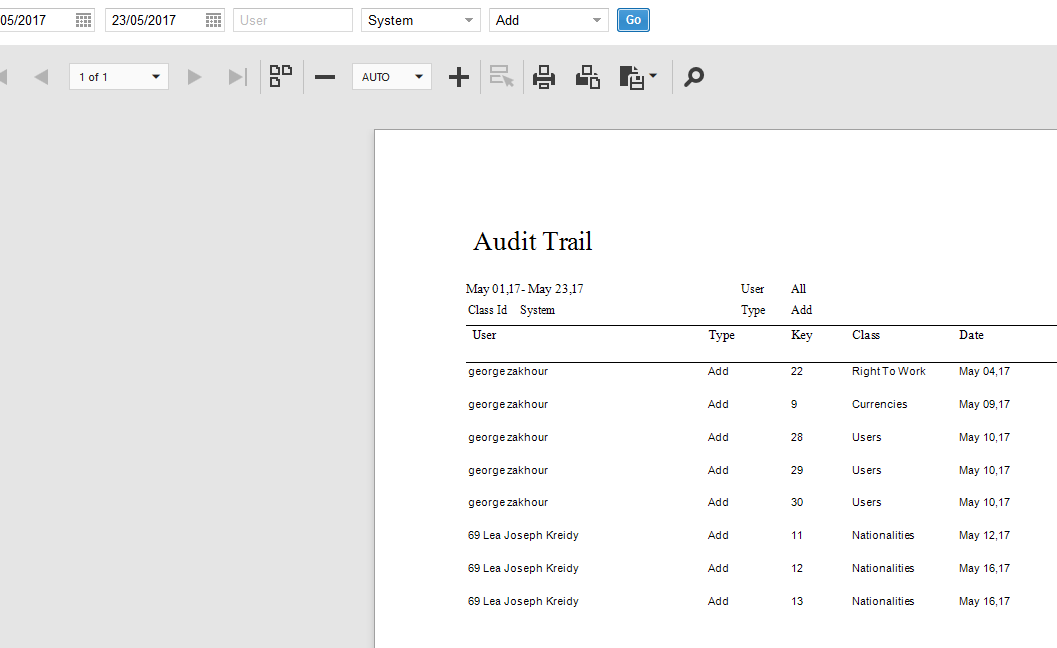Click key value 29 in the Users row
Image resolution: width=1057 pixels, height=648 pixels.
797,471
